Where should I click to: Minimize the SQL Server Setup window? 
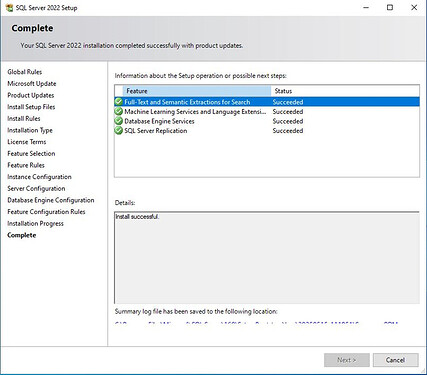366,7
